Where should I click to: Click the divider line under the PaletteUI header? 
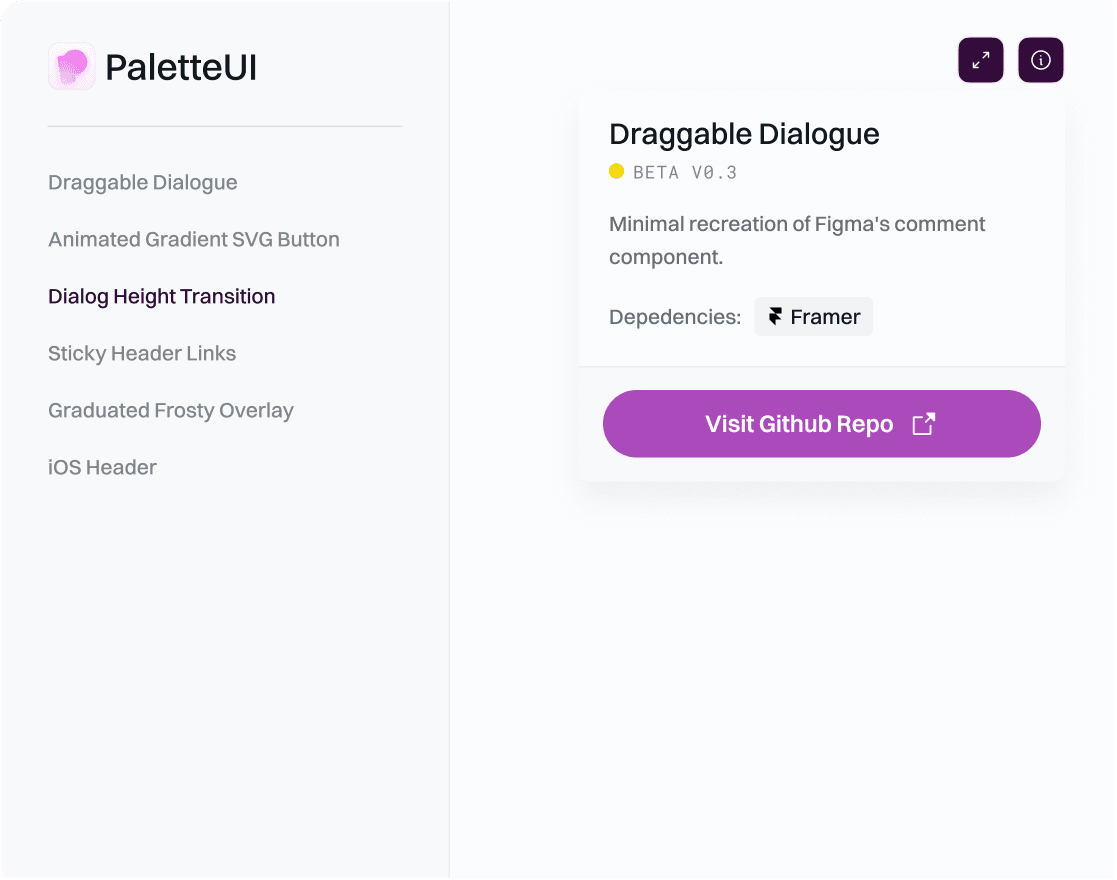pos(225,127)
